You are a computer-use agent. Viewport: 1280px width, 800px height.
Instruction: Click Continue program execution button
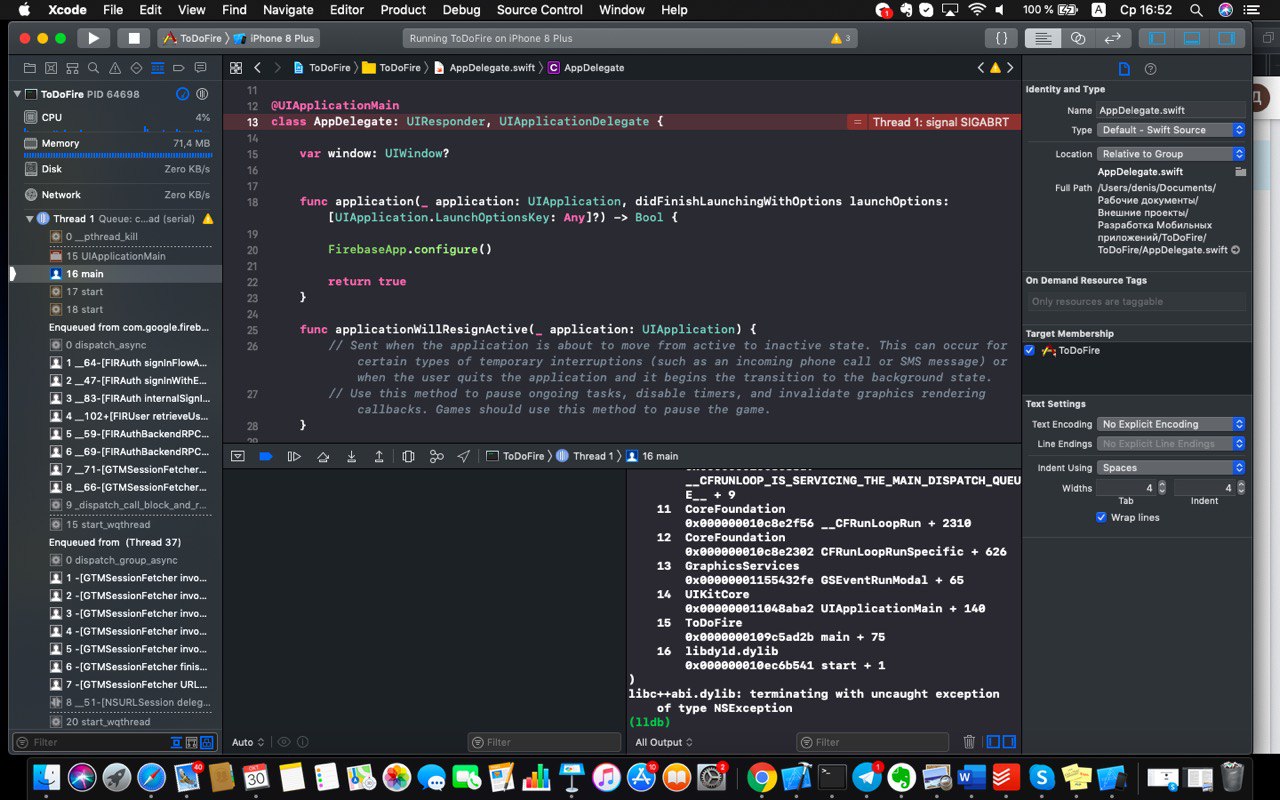[x=294, y=456]
